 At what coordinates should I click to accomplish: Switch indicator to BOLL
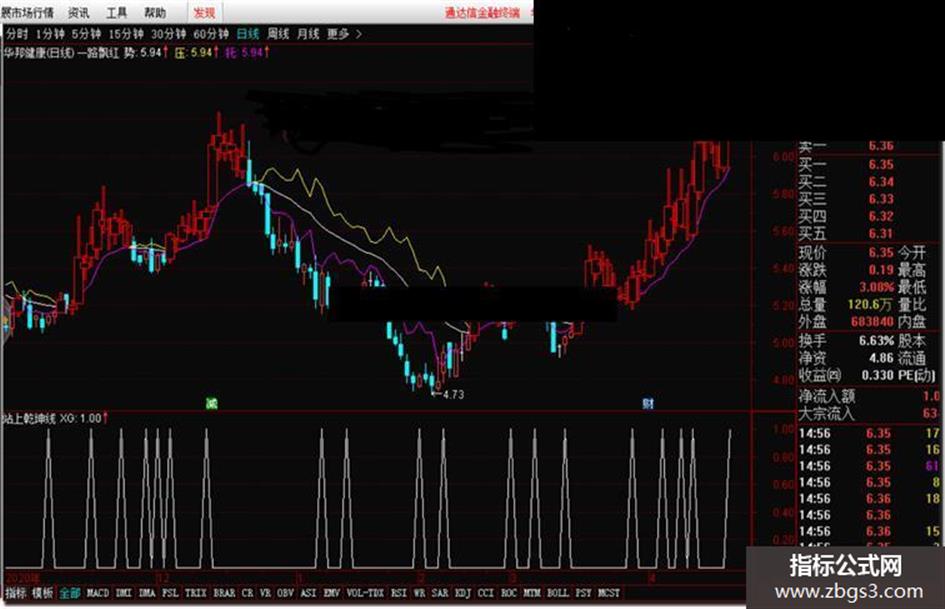[557, 593]
